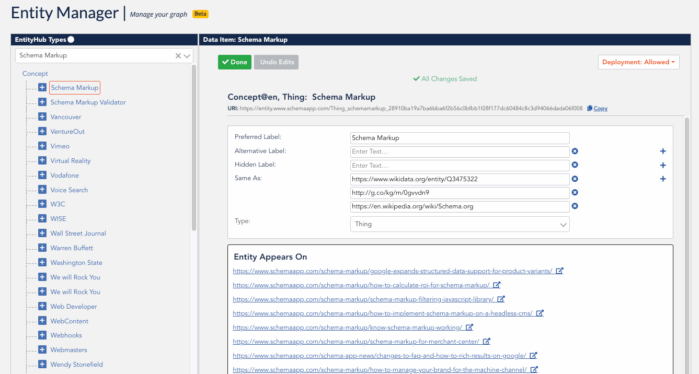The width and height of the screenshot is (699, 374).
Task: Focus the Hidden Label text field
Action: (460, 165)
